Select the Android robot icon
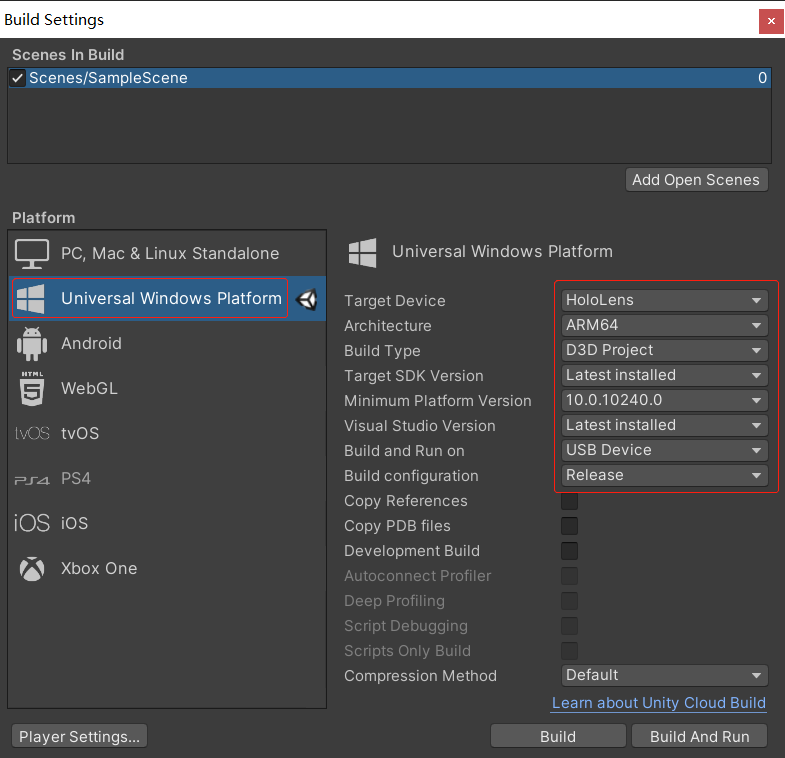This screenshot has width=785, height=758. click(x=32, y=344)
